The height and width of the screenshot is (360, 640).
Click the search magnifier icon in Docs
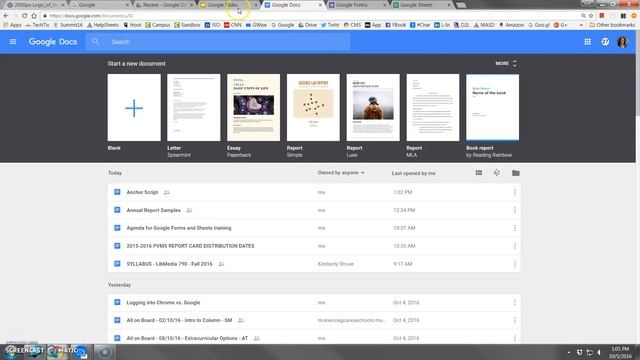96,42
